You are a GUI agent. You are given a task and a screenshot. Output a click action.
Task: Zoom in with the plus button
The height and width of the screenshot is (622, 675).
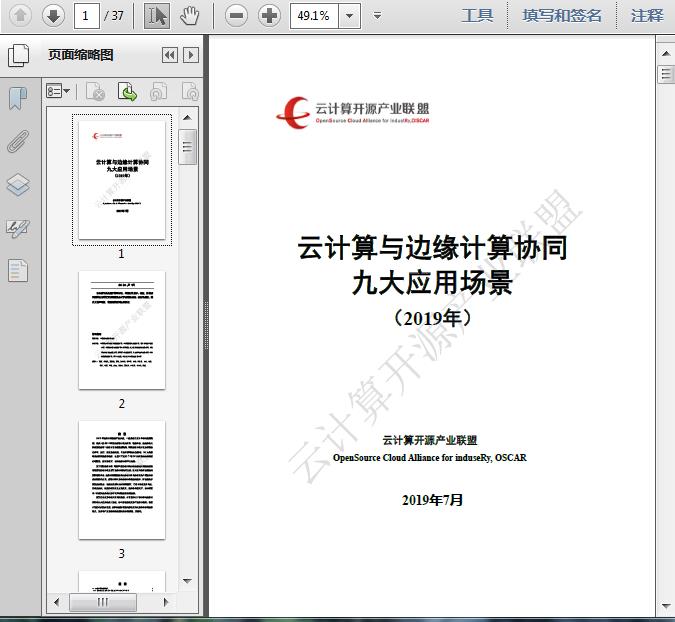[x=269, y=16]
